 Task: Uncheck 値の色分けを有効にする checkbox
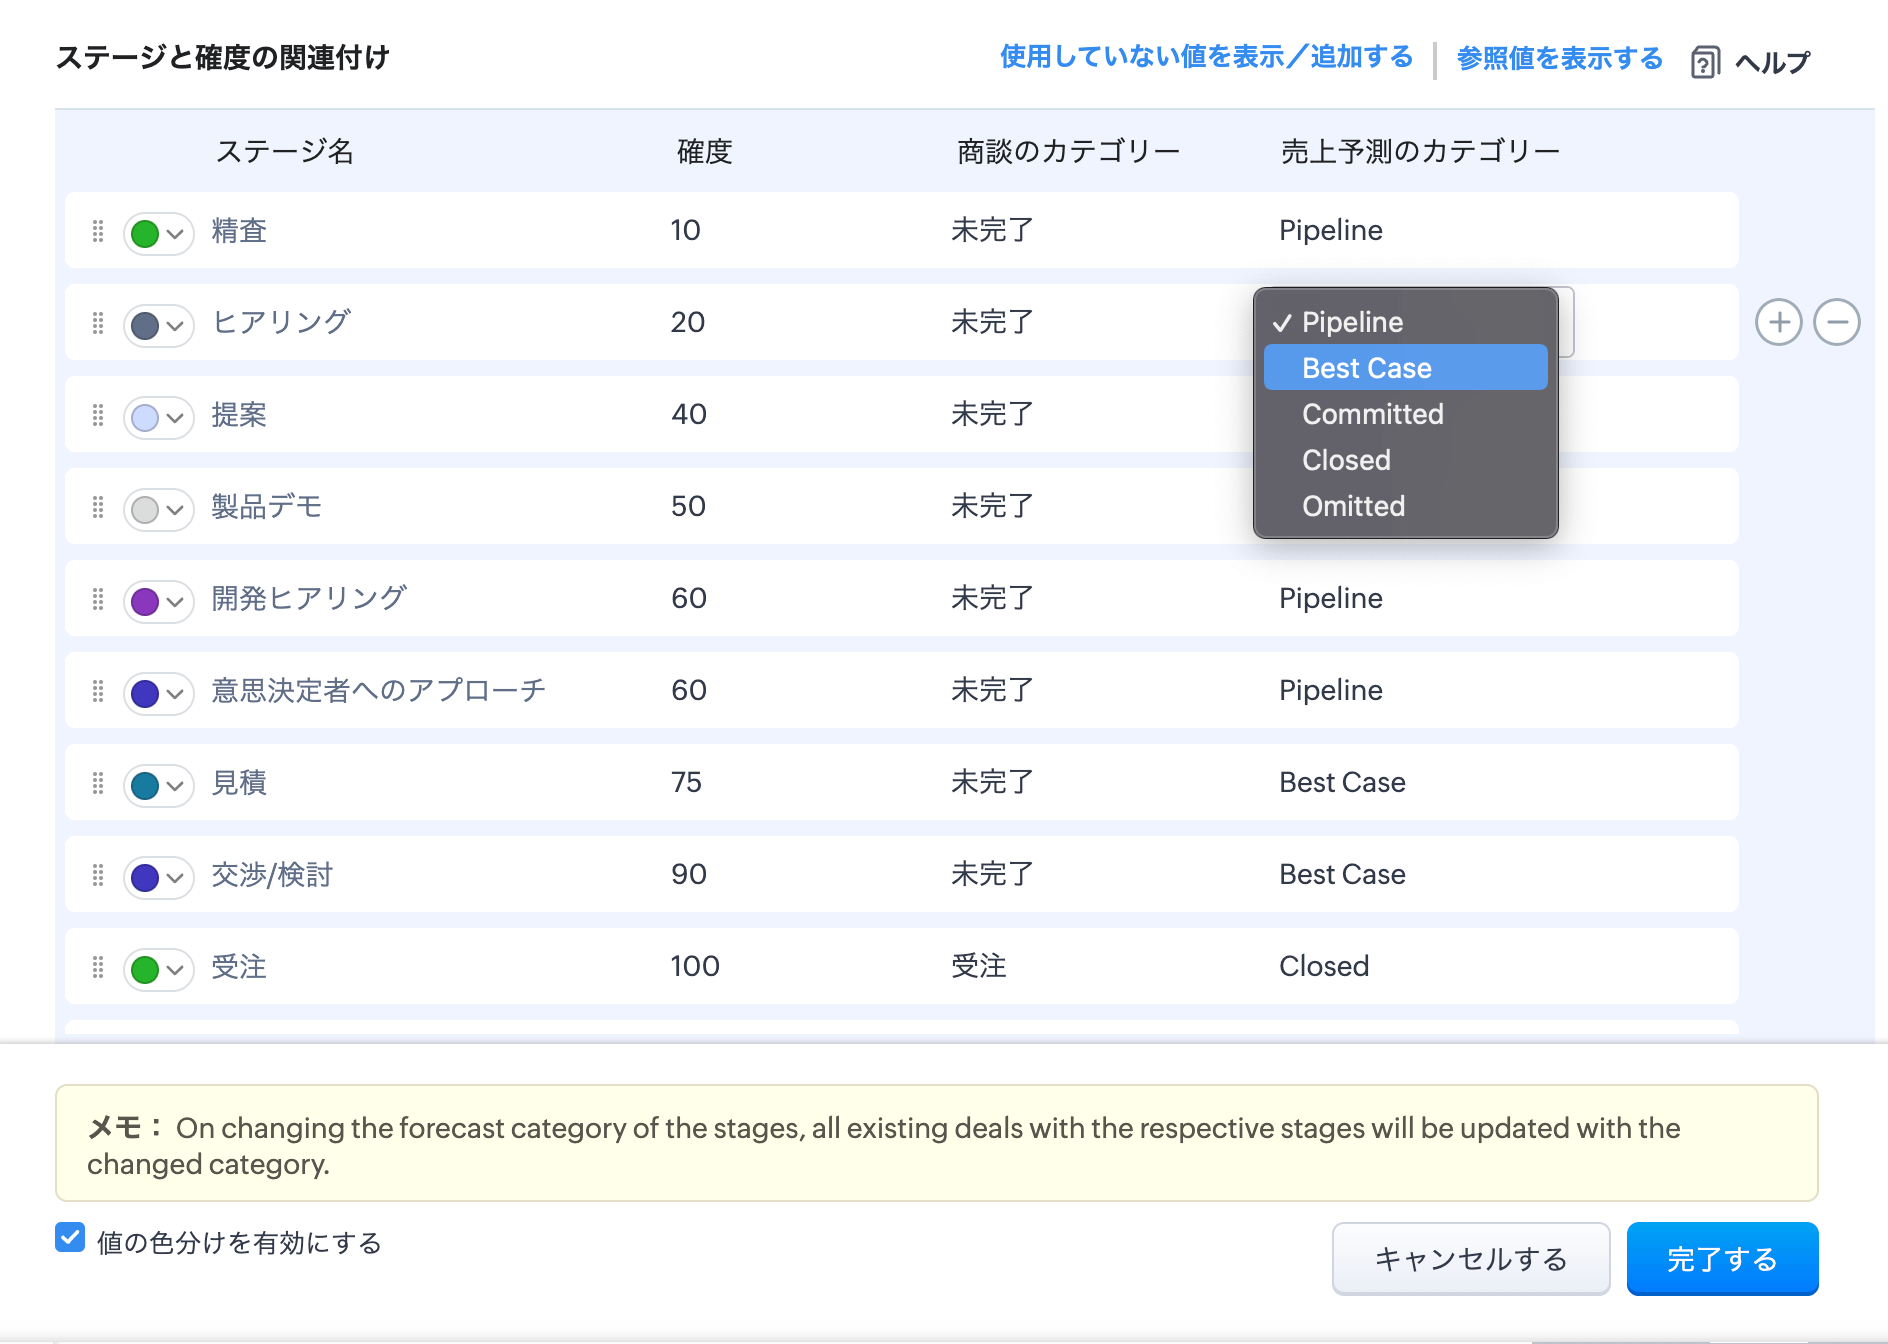(70, 1237)
